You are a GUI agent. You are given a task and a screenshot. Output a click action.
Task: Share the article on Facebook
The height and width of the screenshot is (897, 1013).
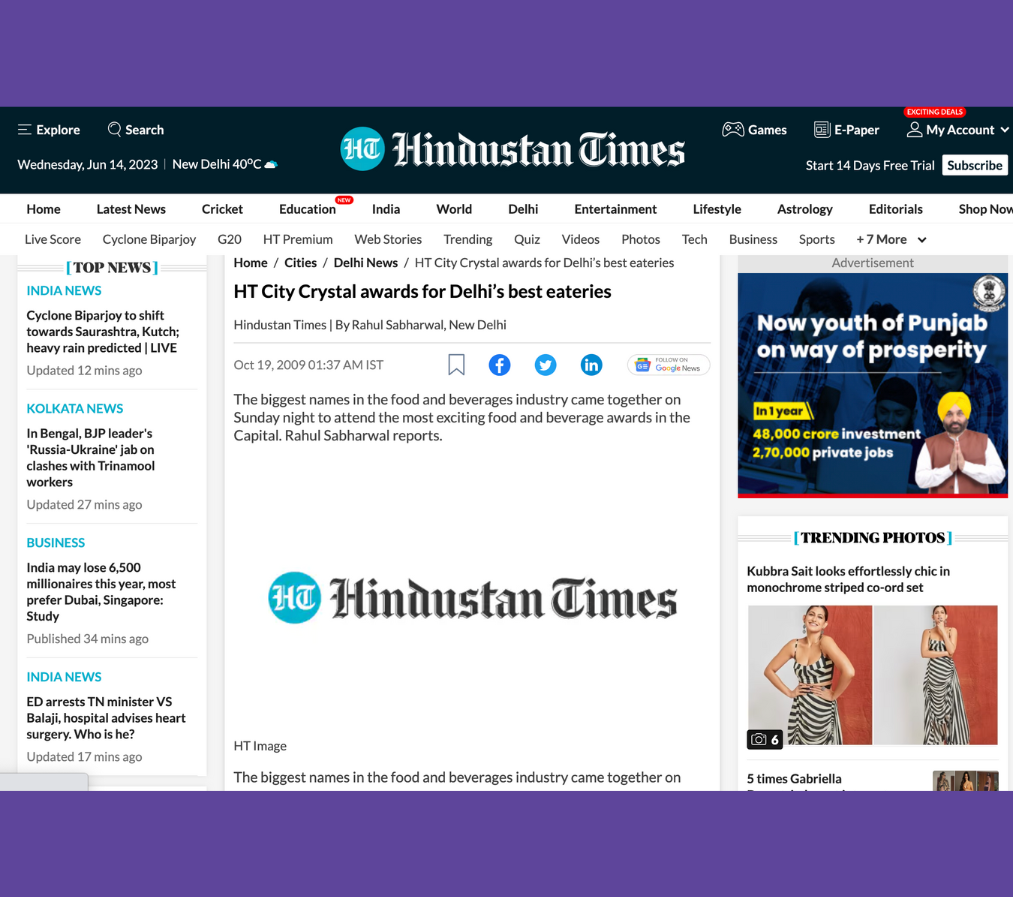(x=499, y=365)
